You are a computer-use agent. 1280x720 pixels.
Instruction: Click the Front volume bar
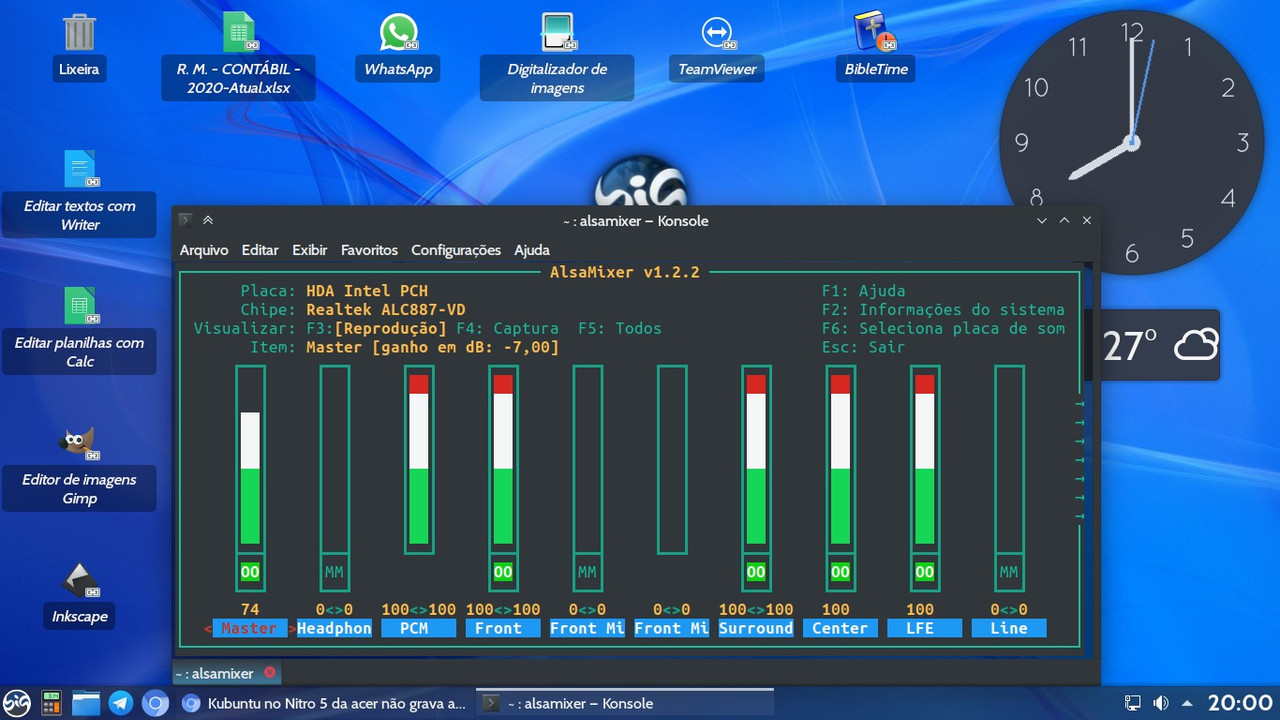(503, 458)
